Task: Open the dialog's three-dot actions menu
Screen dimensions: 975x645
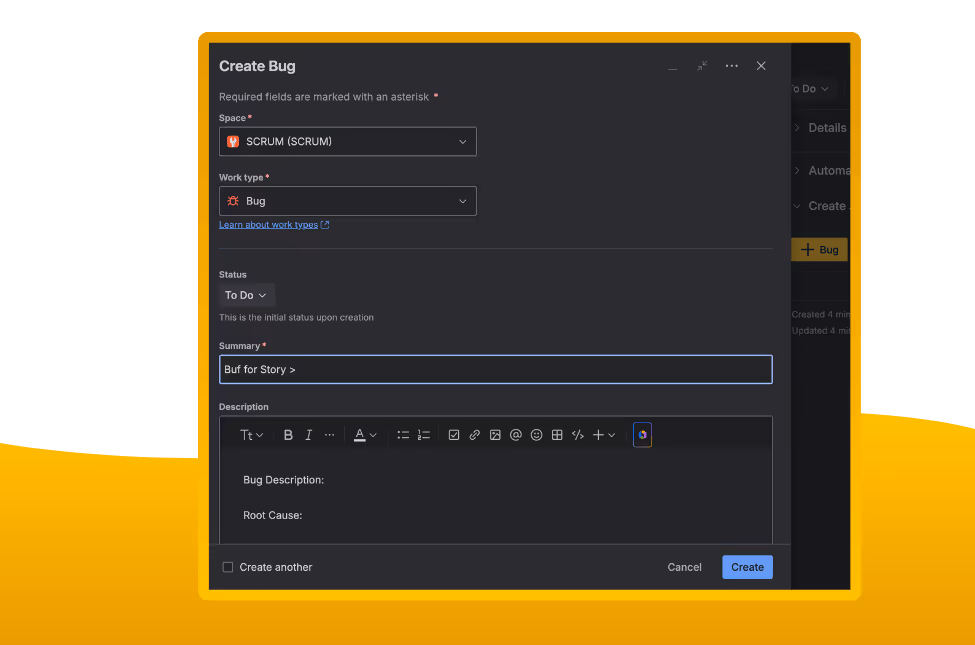Action: (731, 66)
